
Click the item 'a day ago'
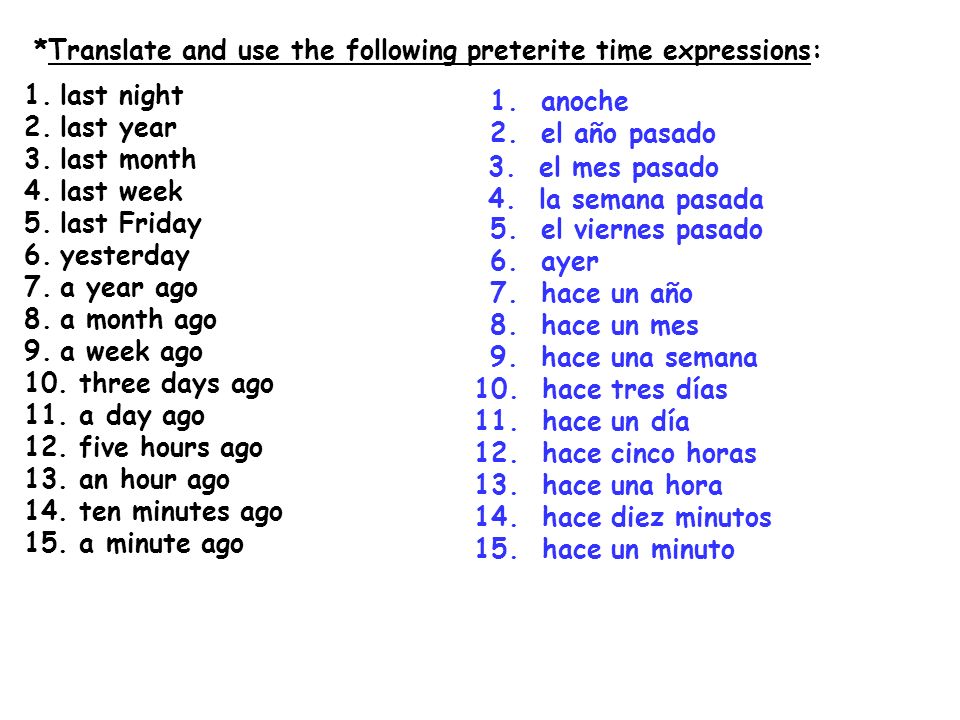pos(142,416)
